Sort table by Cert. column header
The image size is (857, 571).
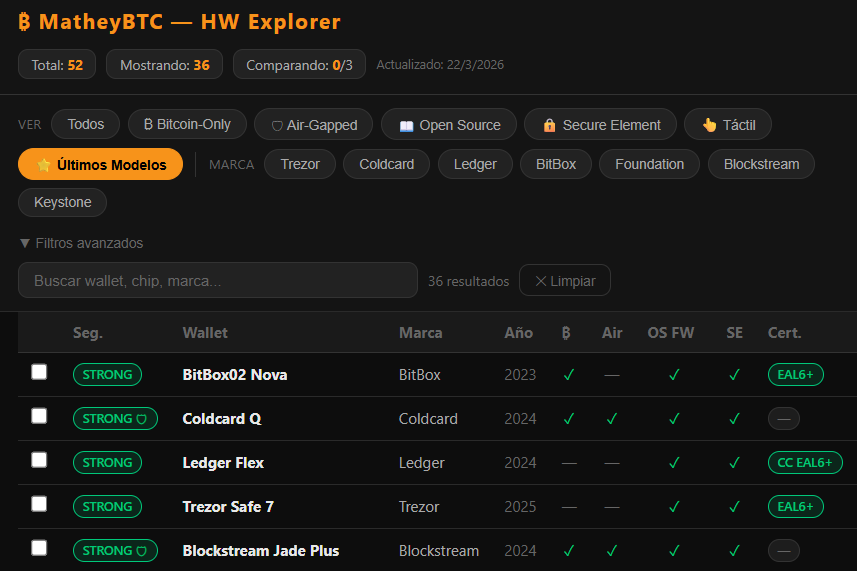point(784,333)
